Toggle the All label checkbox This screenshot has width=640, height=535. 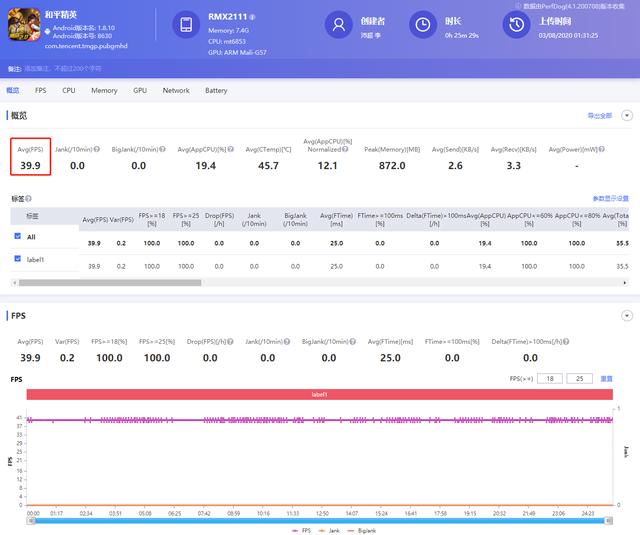(x=17, y=237)
